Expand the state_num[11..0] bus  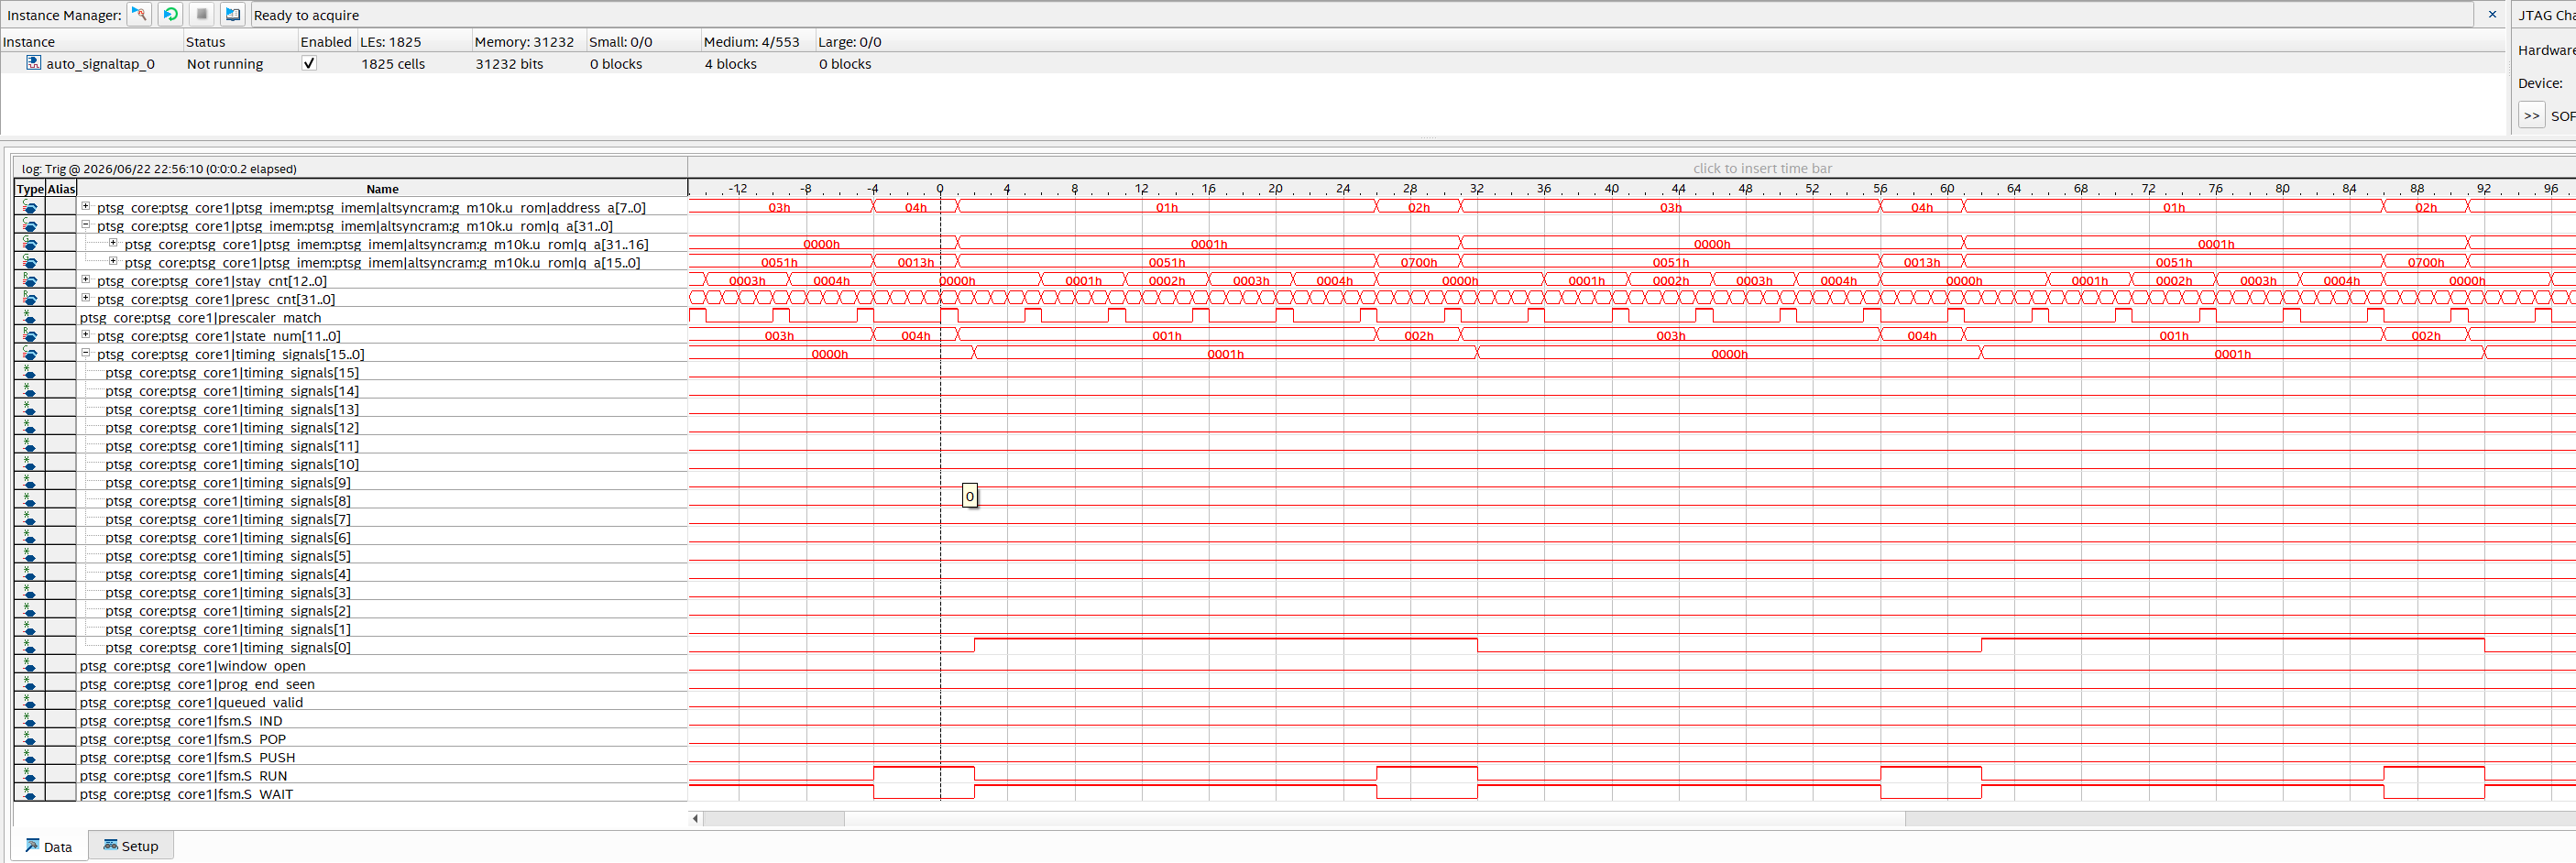pos(86,335)
